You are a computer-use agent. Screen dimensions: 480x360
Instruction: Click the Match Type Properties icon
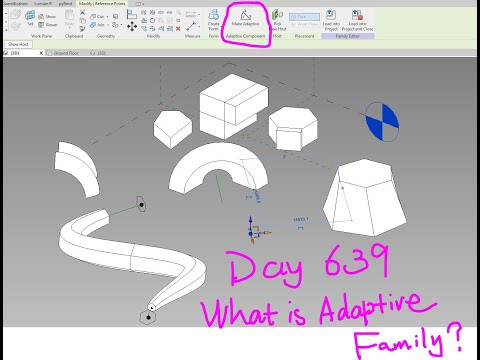[x=82, y=29]
